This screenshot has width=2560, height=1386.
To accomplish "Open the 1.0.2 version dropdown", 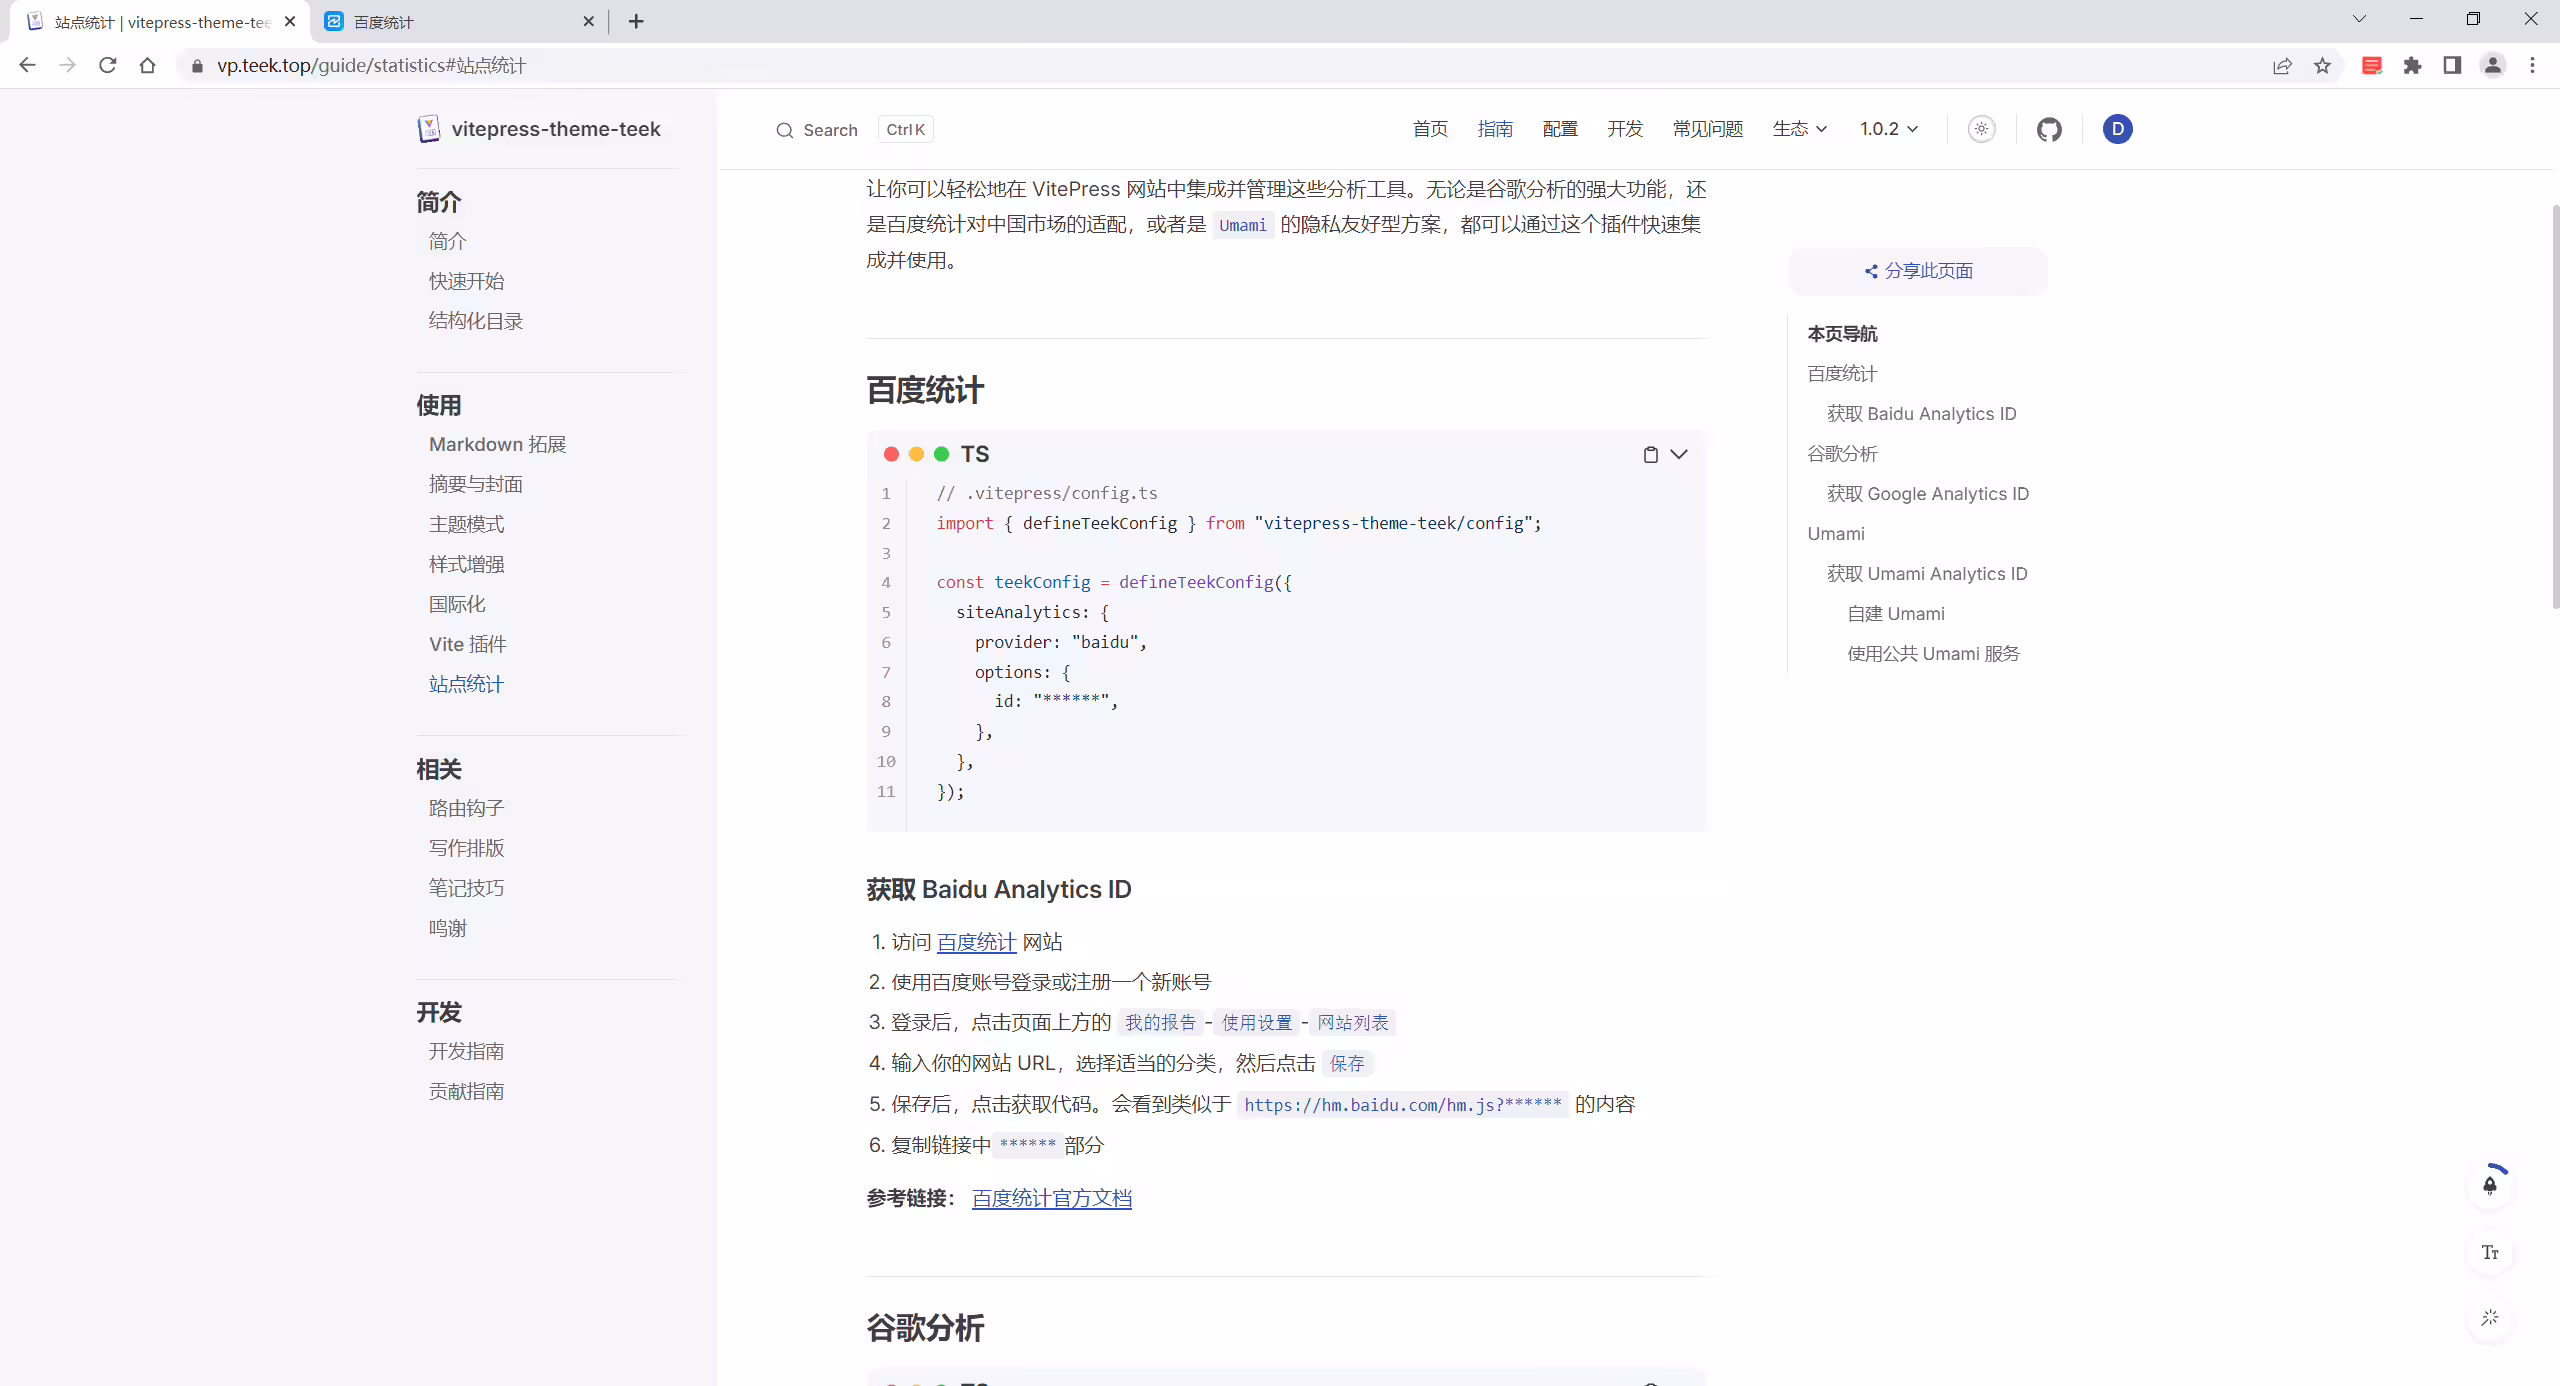I will click(x=1889, y=129).
